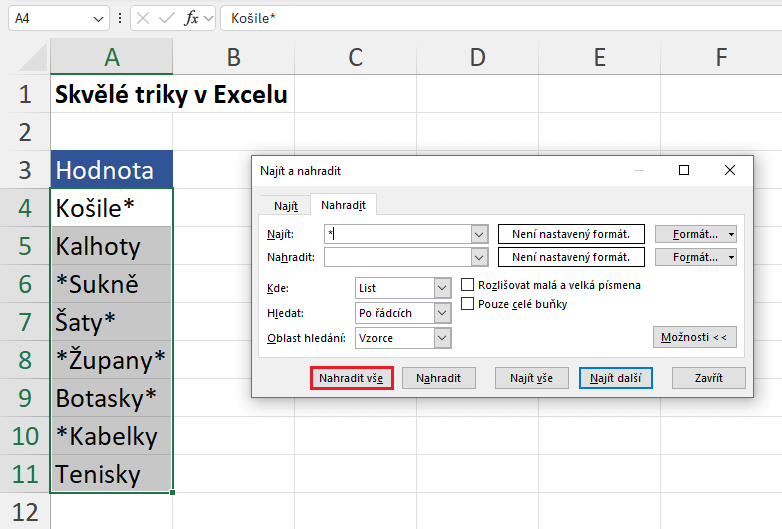Select the Nahradit tab

coord(342,205)
